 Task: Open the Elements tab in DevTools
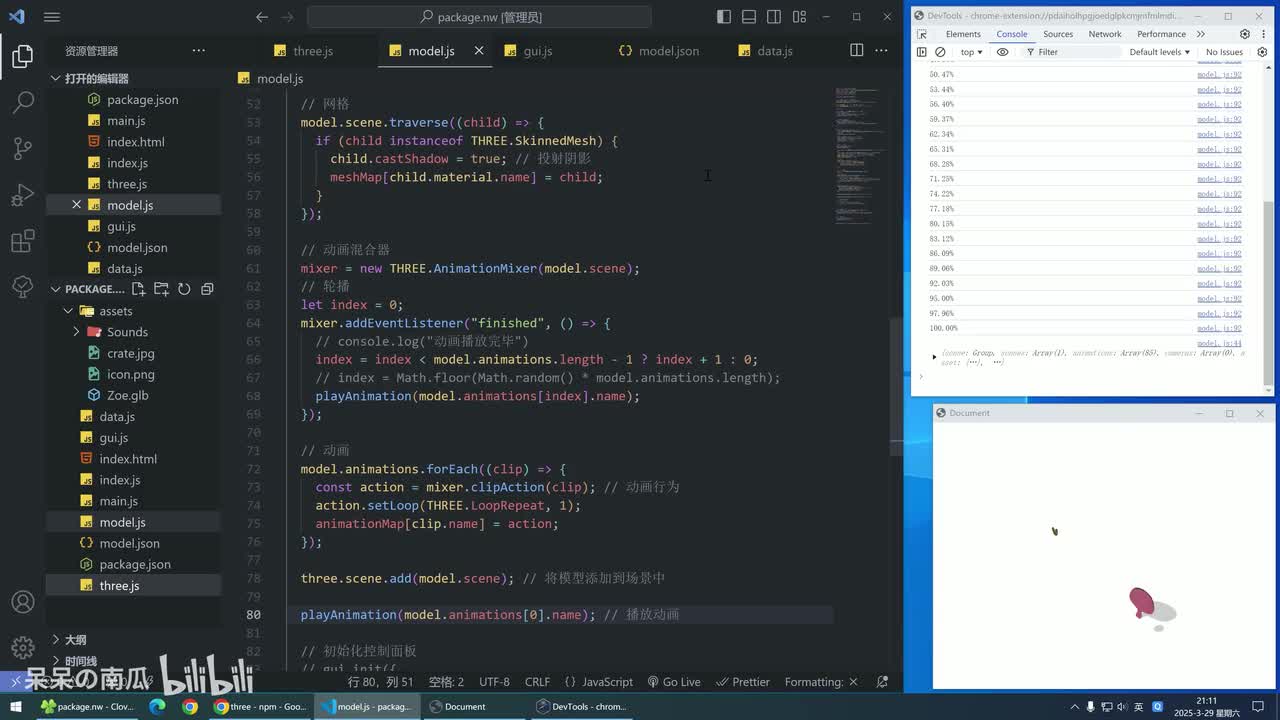coord(963,34)
